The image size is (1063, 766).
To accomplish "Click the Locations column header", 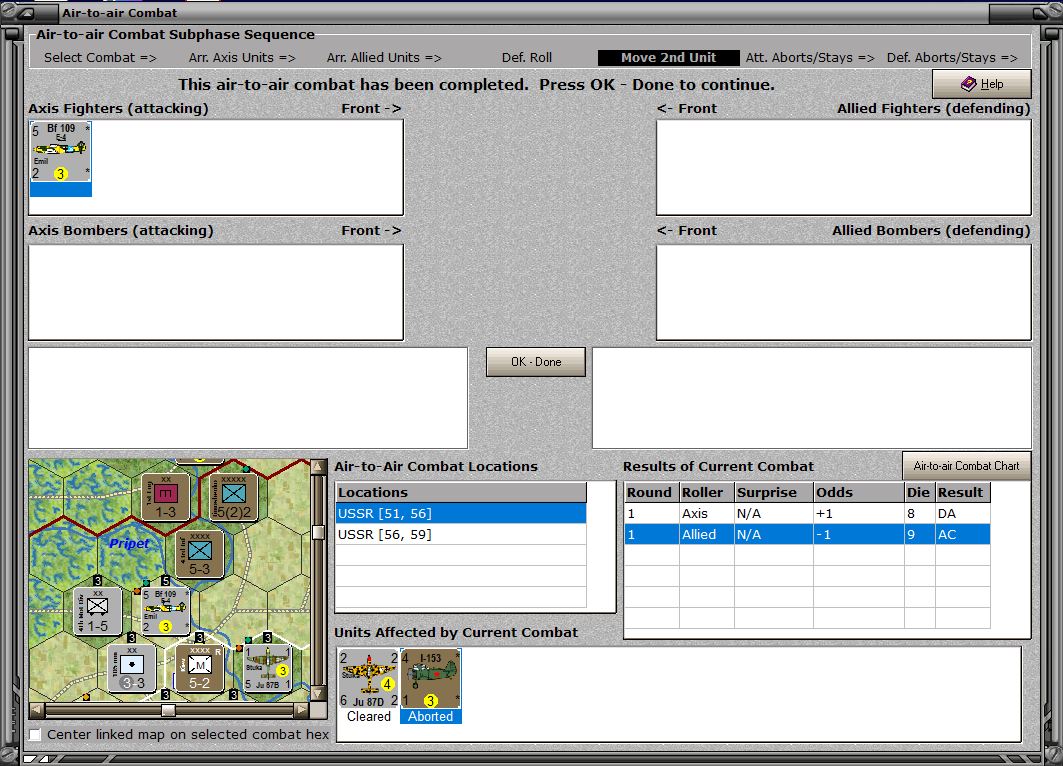I will pyautogui.click(x=461, y=492).
